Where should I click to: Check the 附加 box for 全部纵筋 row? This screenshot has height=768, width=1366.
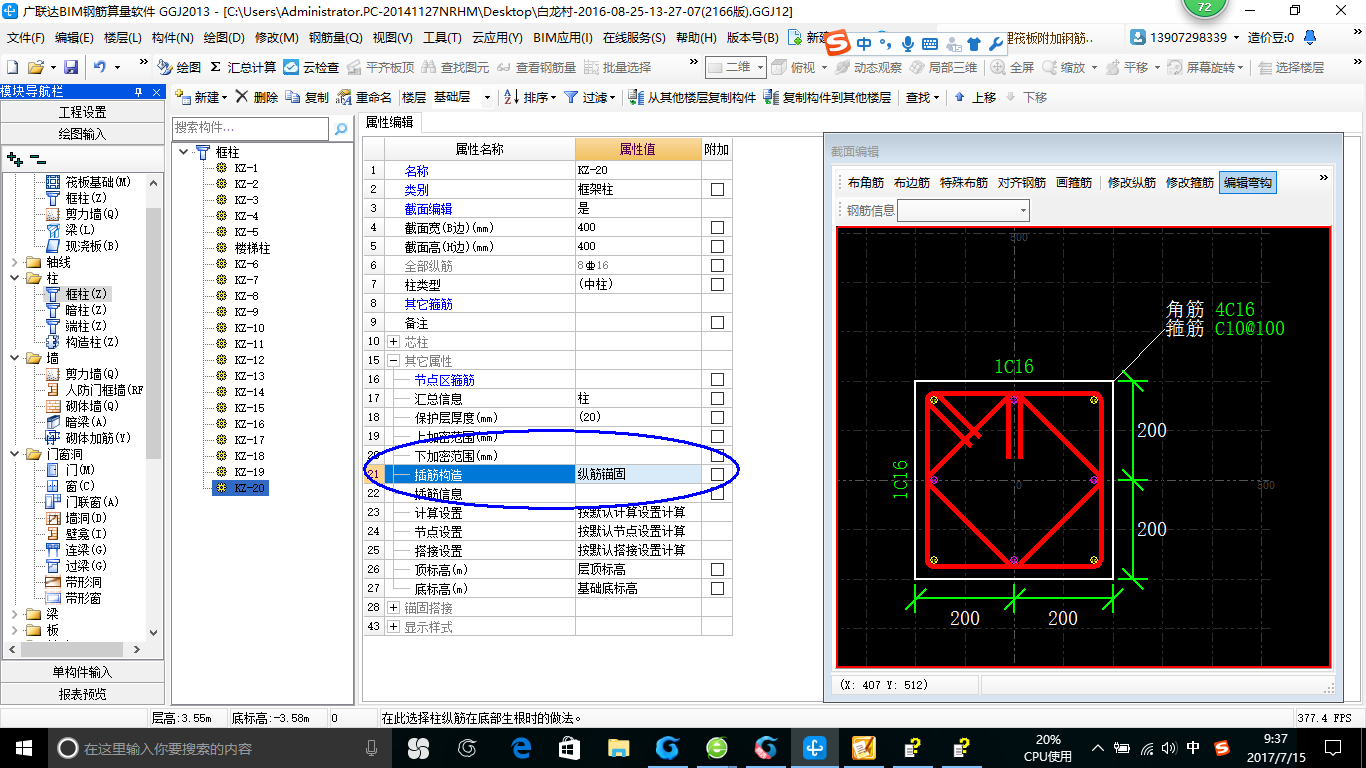coord(717,266)
